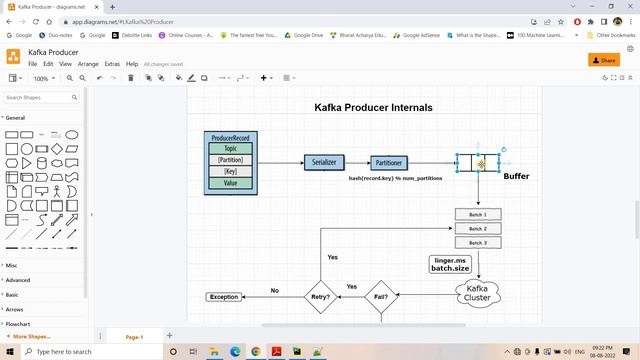Image resolution: width=640 pixels, height=360 pixels.
Task: Select the circle shape in General
Action: [x=27, y=149]
